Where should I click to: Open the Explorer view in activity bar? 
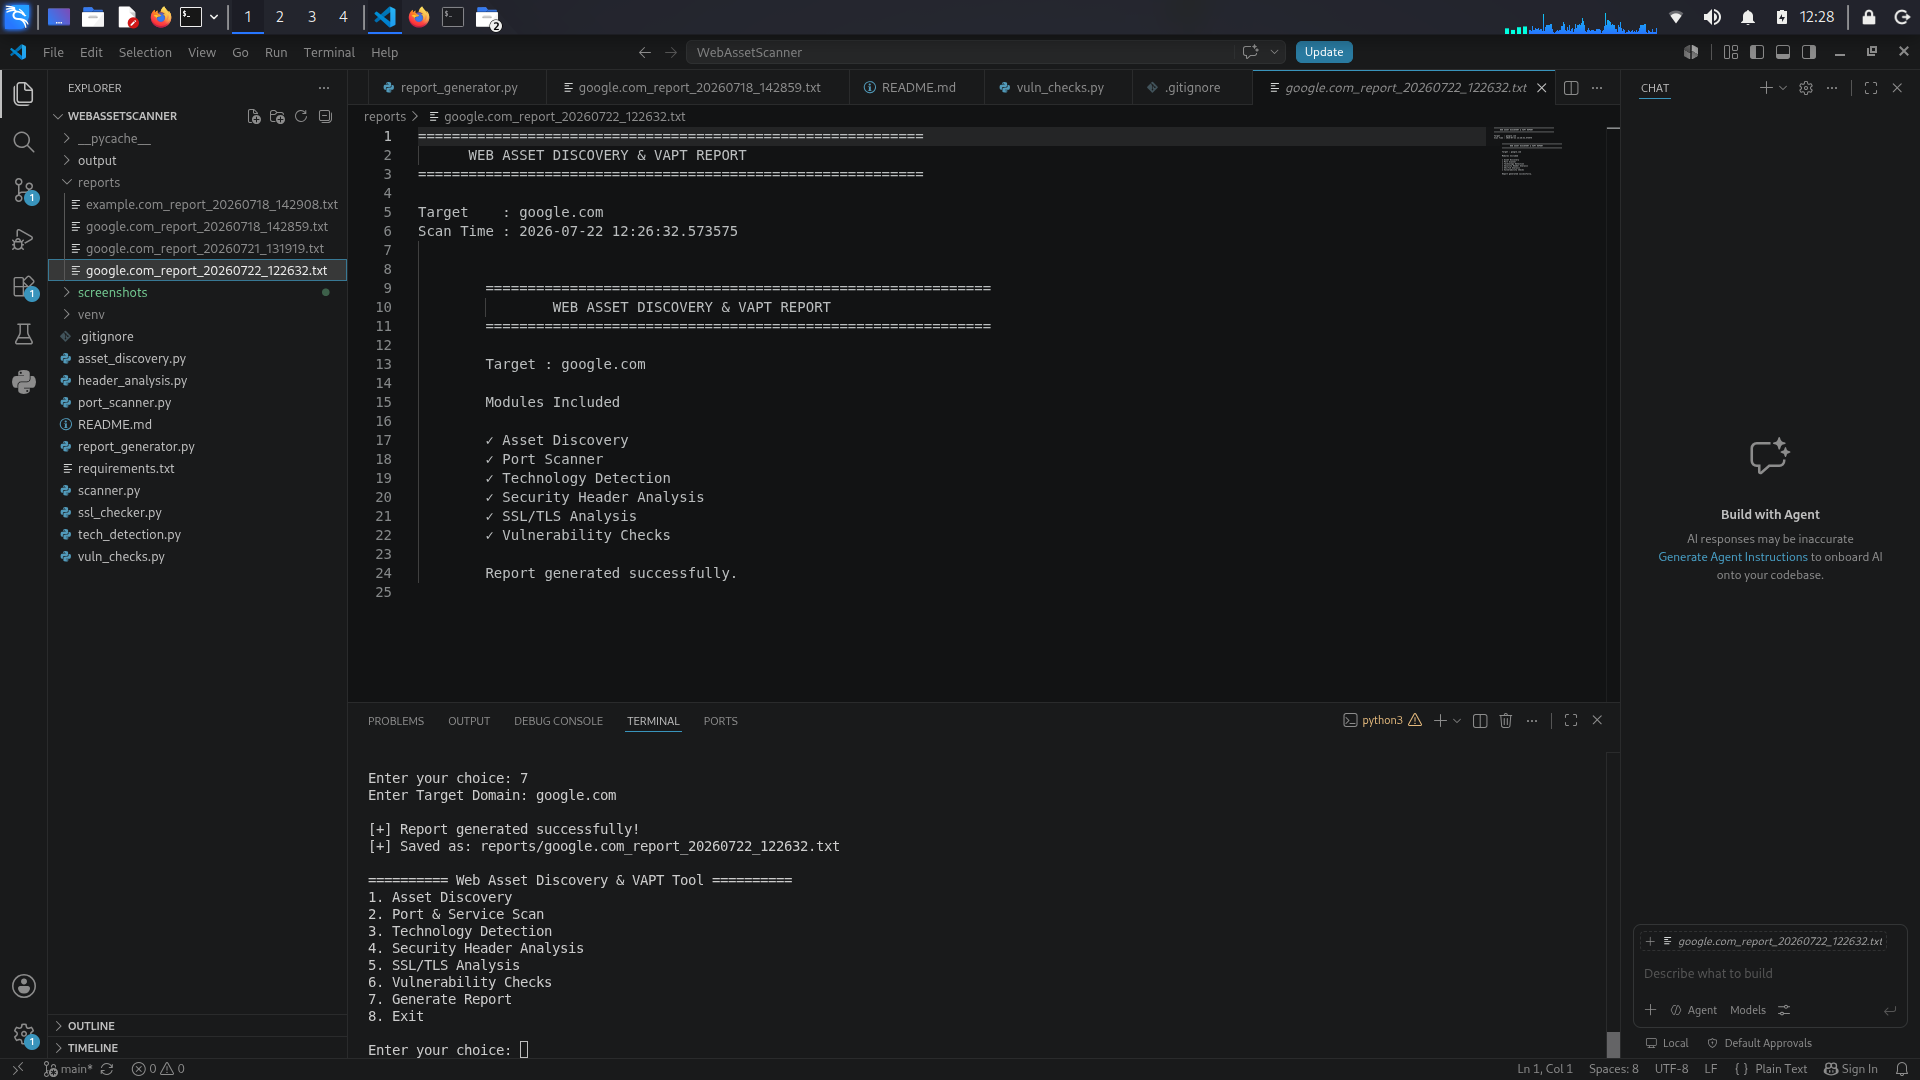click(24, 94)
